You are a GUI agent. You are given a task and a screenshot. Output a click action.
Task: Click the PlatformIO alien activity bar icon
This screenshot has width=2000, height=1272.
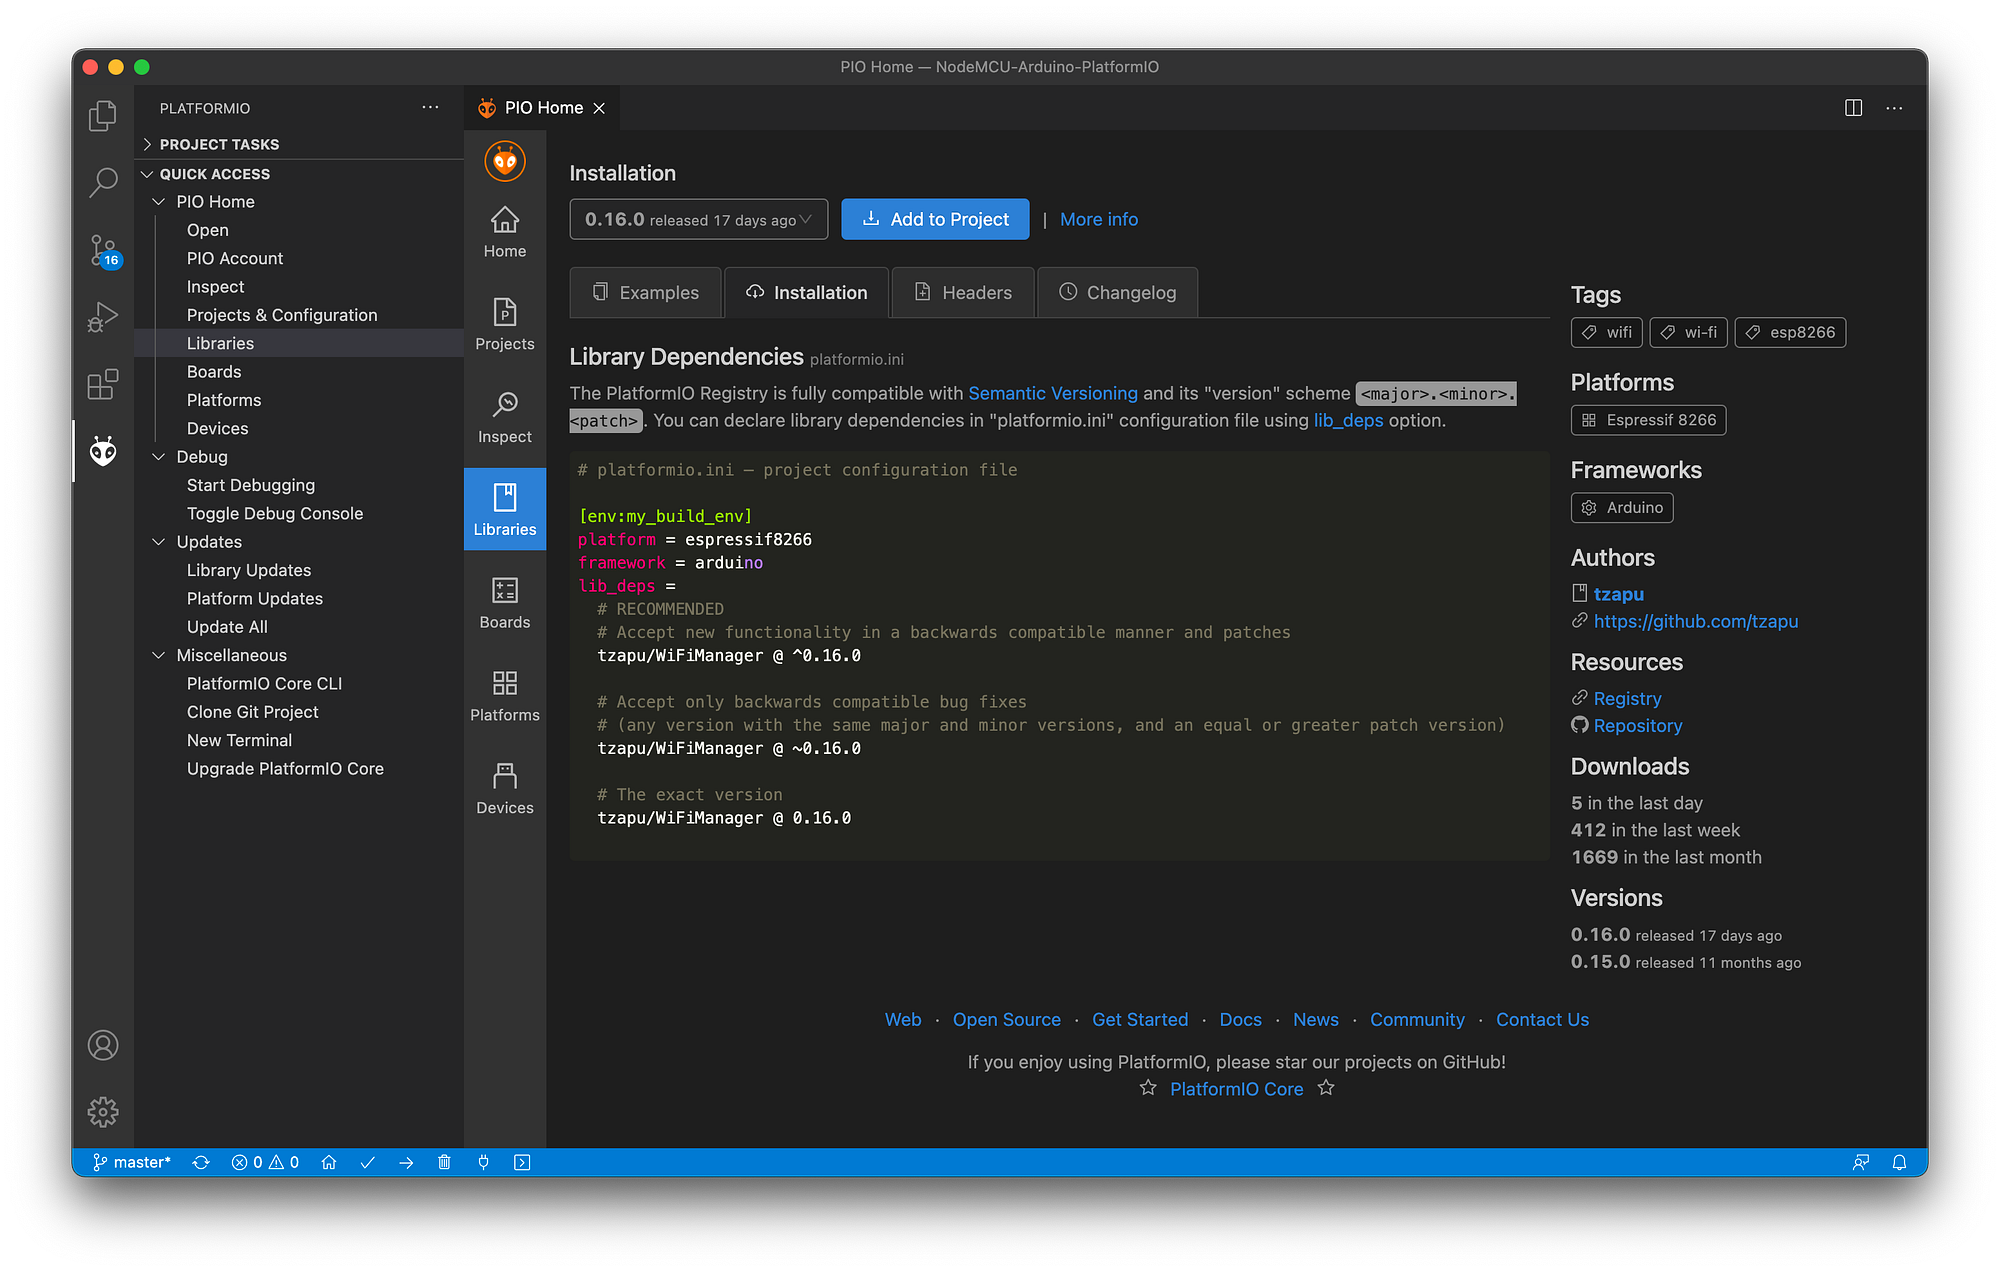point(103,451)
